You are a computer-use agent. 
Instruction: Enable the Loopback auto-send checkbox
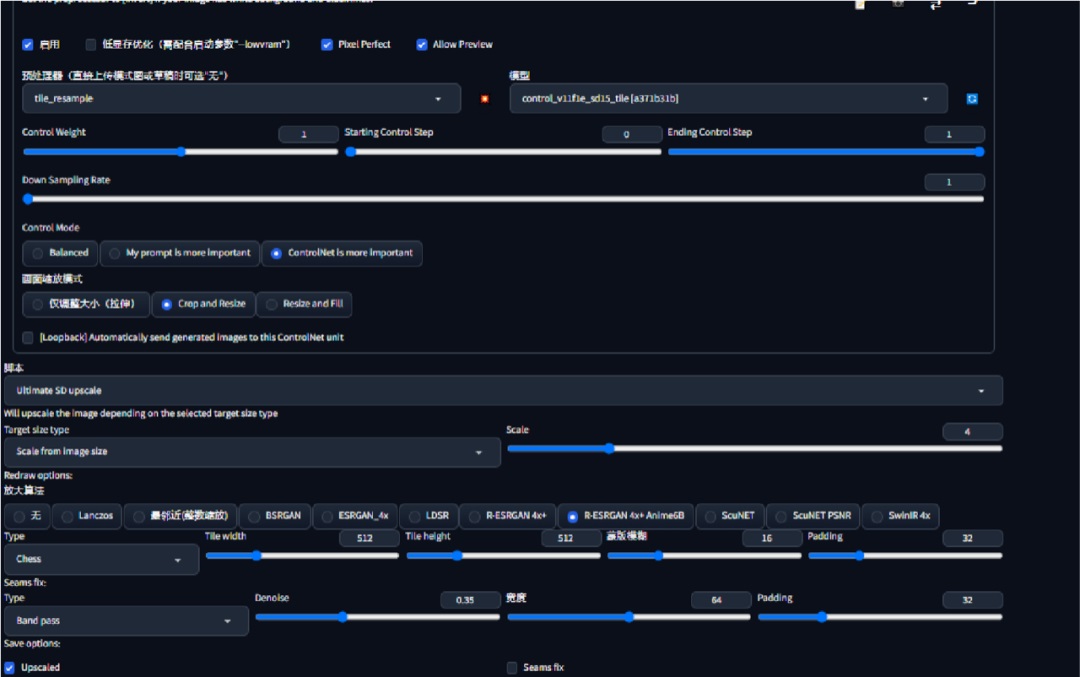[x=28, y=337]
